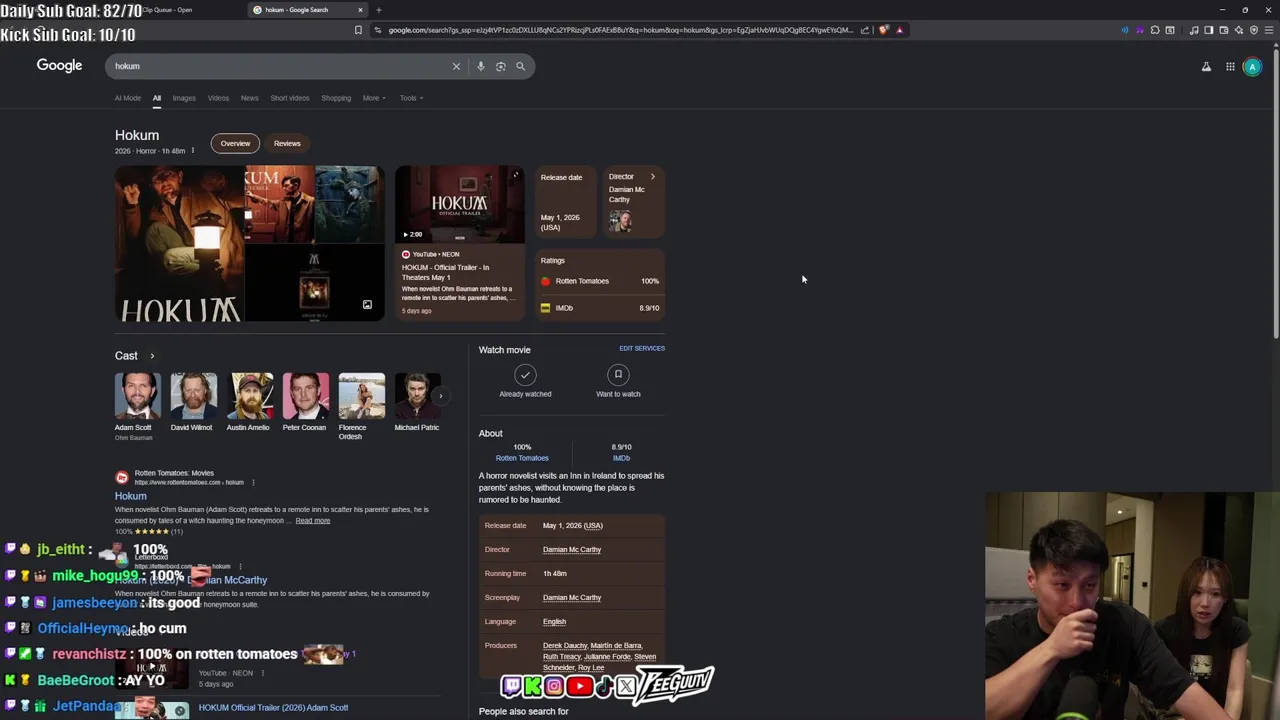Play the HOKUM Official Trailer video thumbnail

[459, 204]
